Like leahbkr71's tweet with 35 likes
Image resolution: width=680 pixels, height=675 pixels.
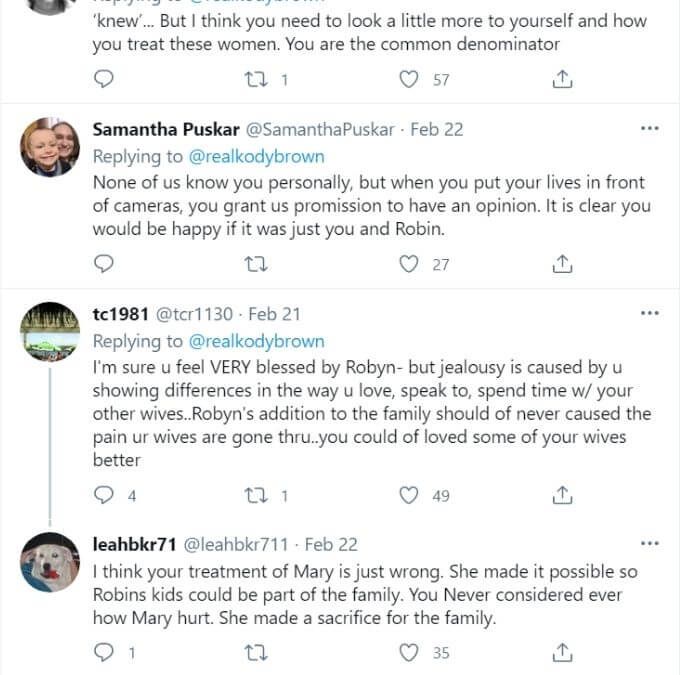[x=409, y=652]
